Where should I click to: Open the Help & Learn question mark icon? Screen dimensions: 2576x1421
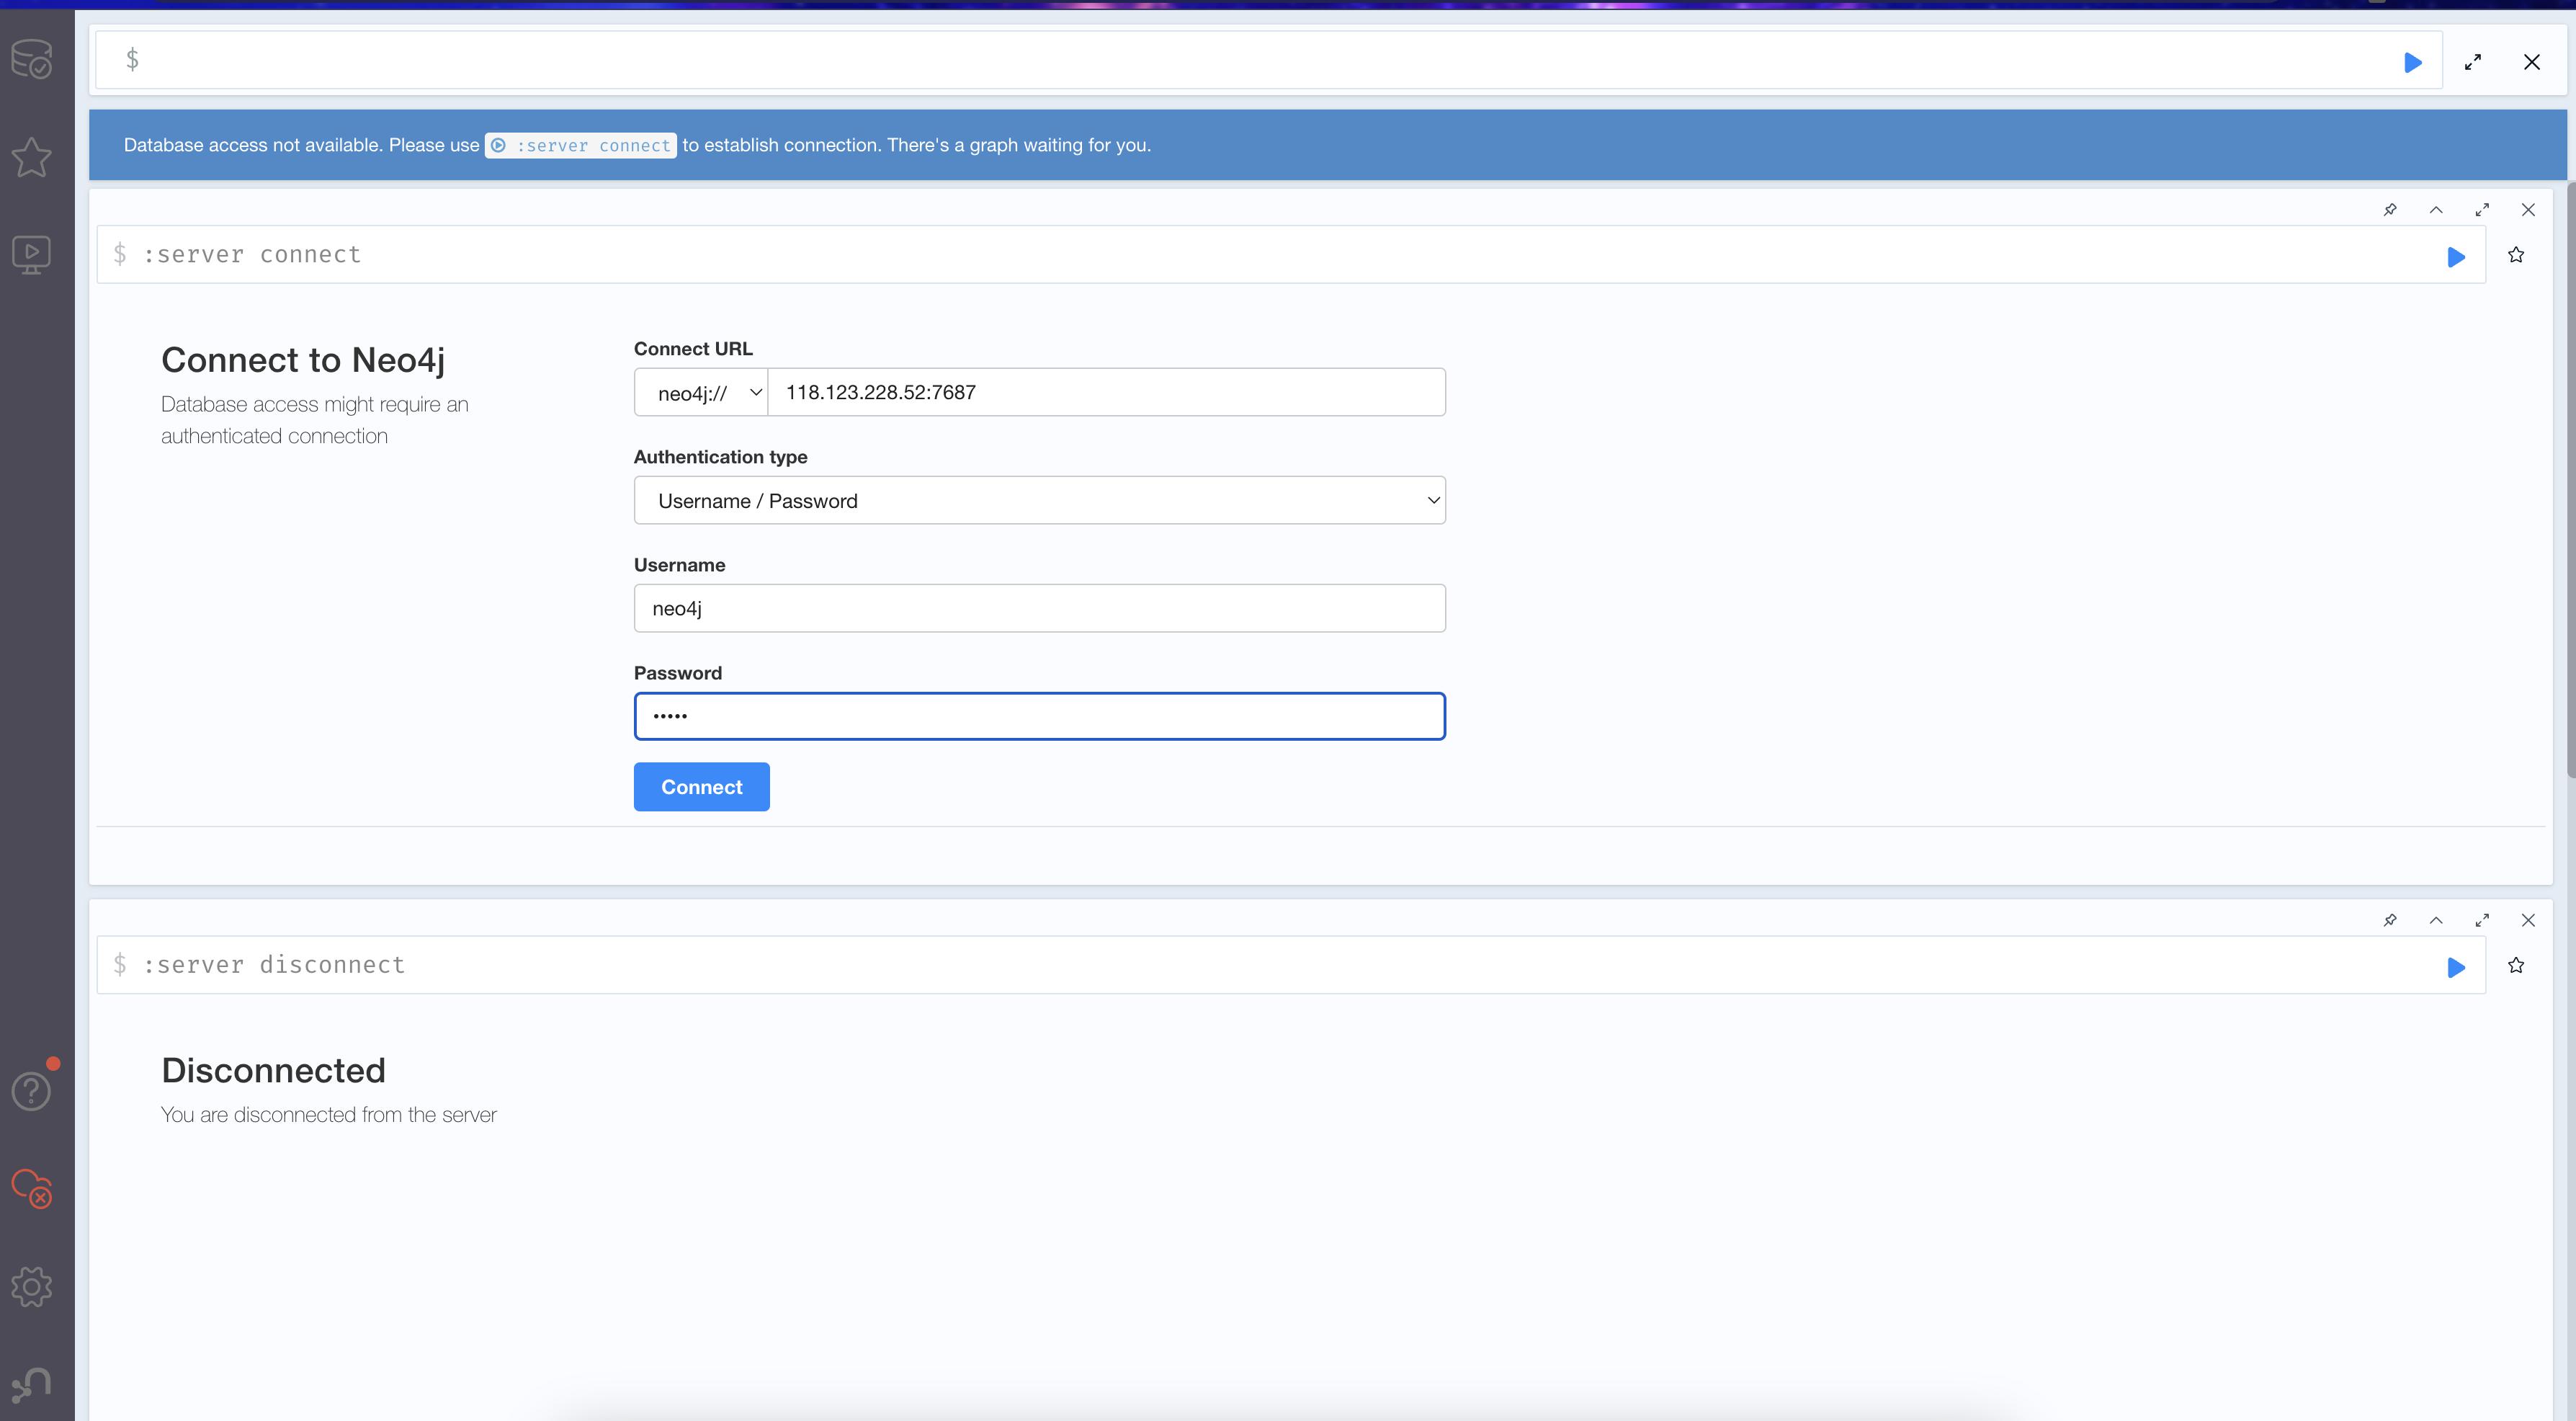(32, 1090)
